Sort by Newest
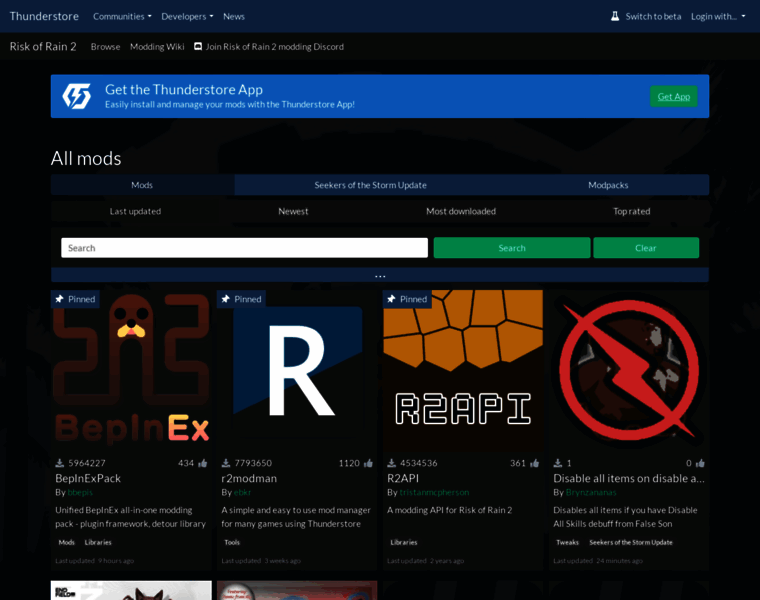The height and width of the screenshot is (600, 760). coord(293,211)
